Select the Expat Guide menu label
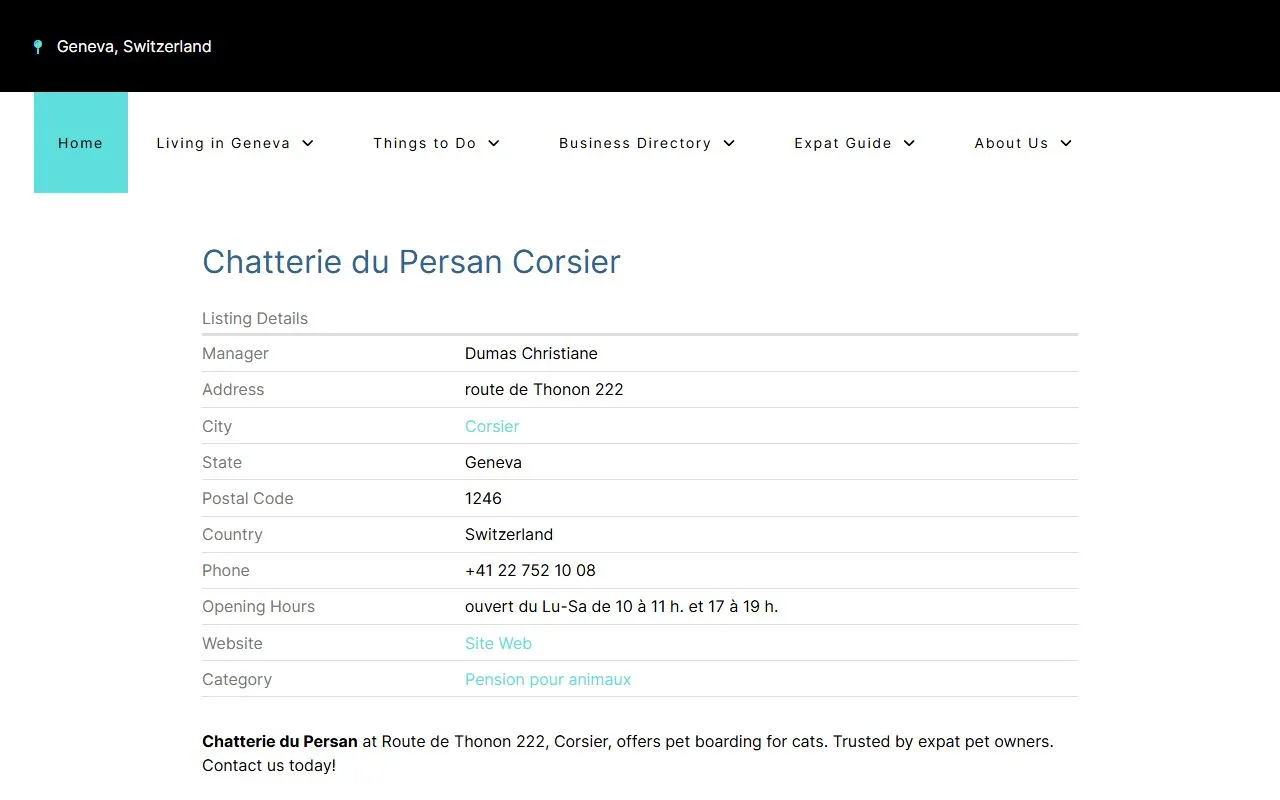 pyautogui.click(x=842, y=143)
